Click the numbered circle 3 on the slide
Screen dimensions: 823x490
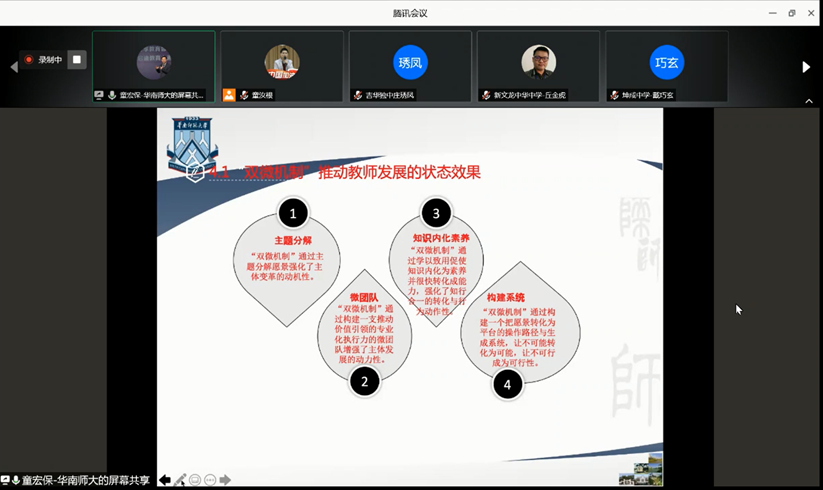coord(436,214)
